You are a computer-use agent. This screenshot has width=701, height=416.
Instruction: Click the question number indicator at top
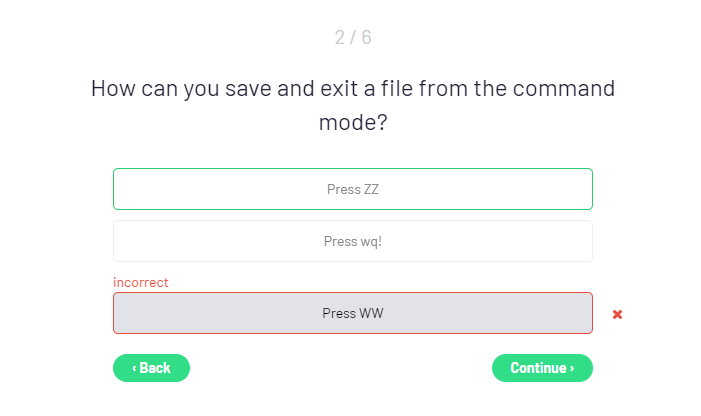(353, 38)
